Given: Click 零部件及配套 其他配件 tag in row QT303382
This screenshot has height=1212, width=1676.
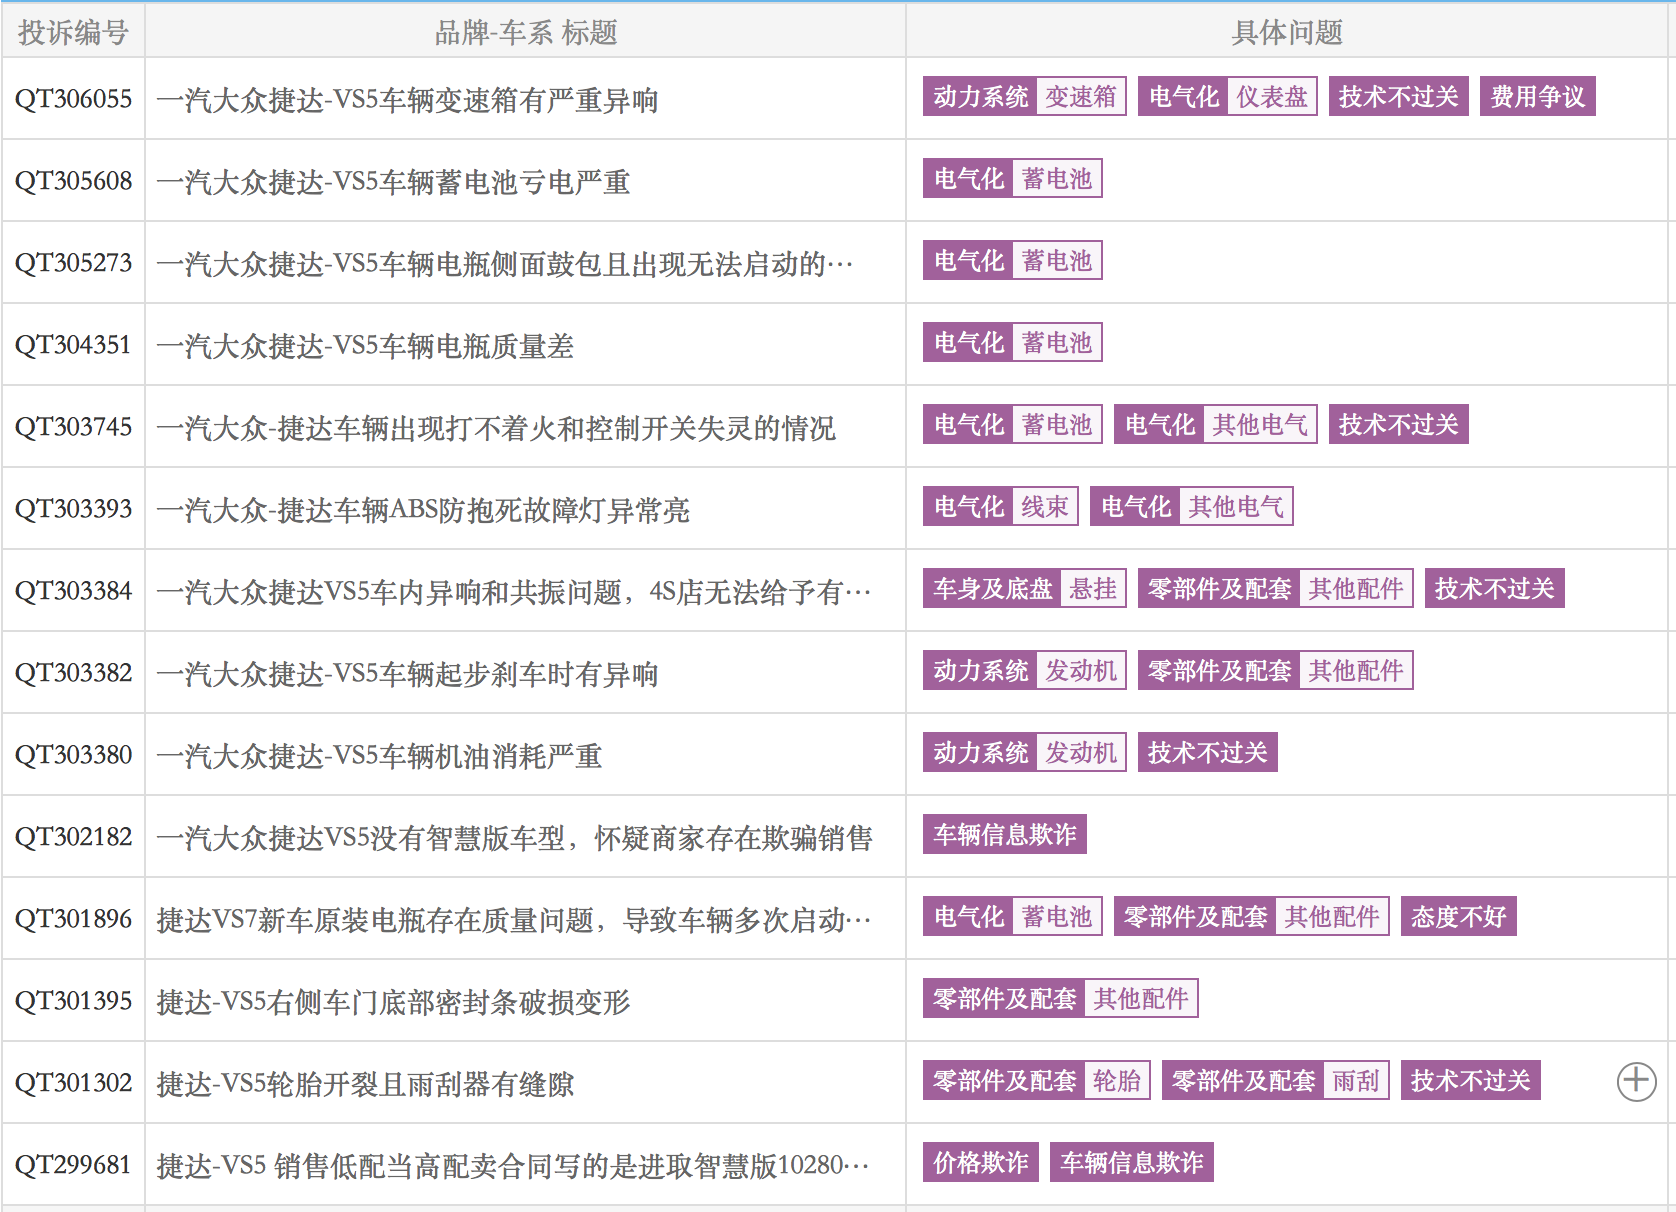Looking at the screenshot, I should [1276, 671].
